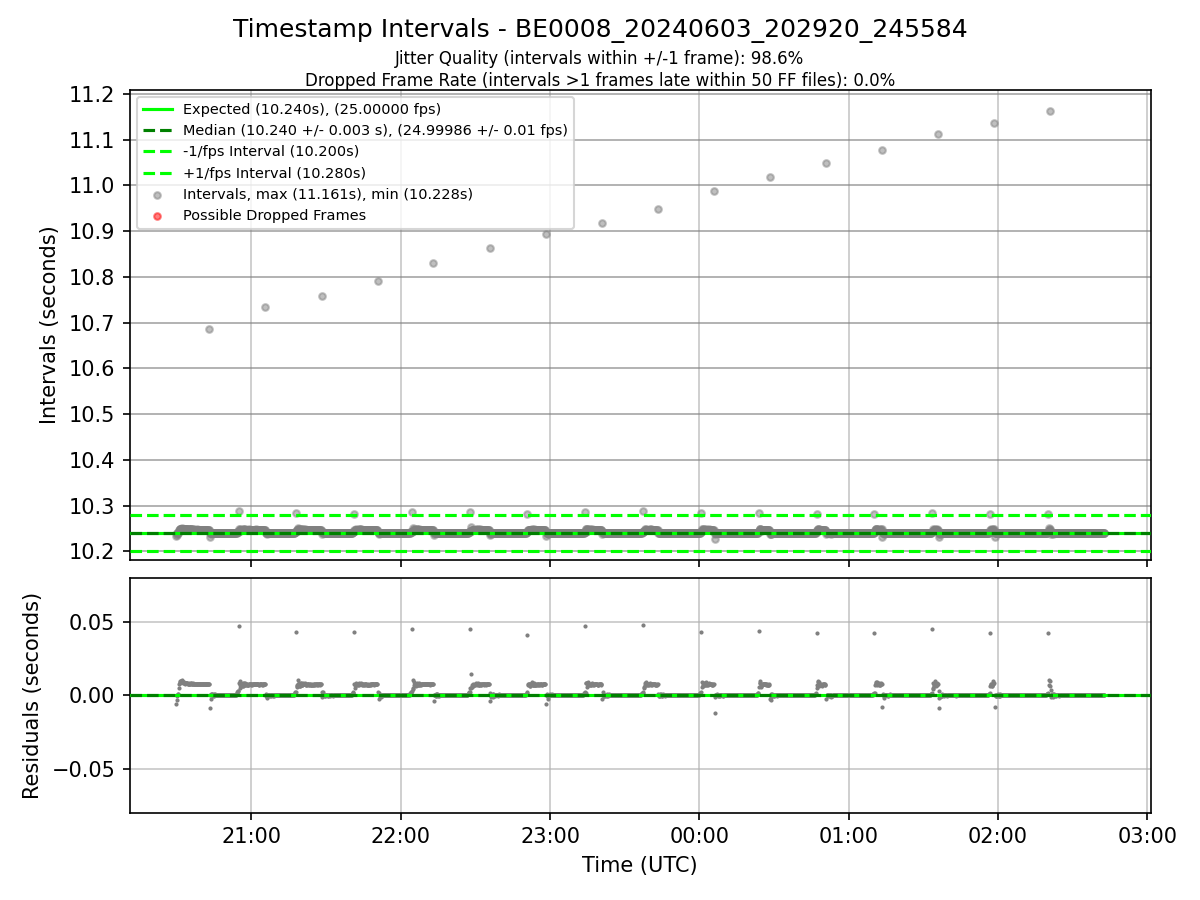Screen dimensions: 1200x900
Task: Select the 'Dropped Frame Rate' 0.0% subtitle line
Action: (600, 79)
